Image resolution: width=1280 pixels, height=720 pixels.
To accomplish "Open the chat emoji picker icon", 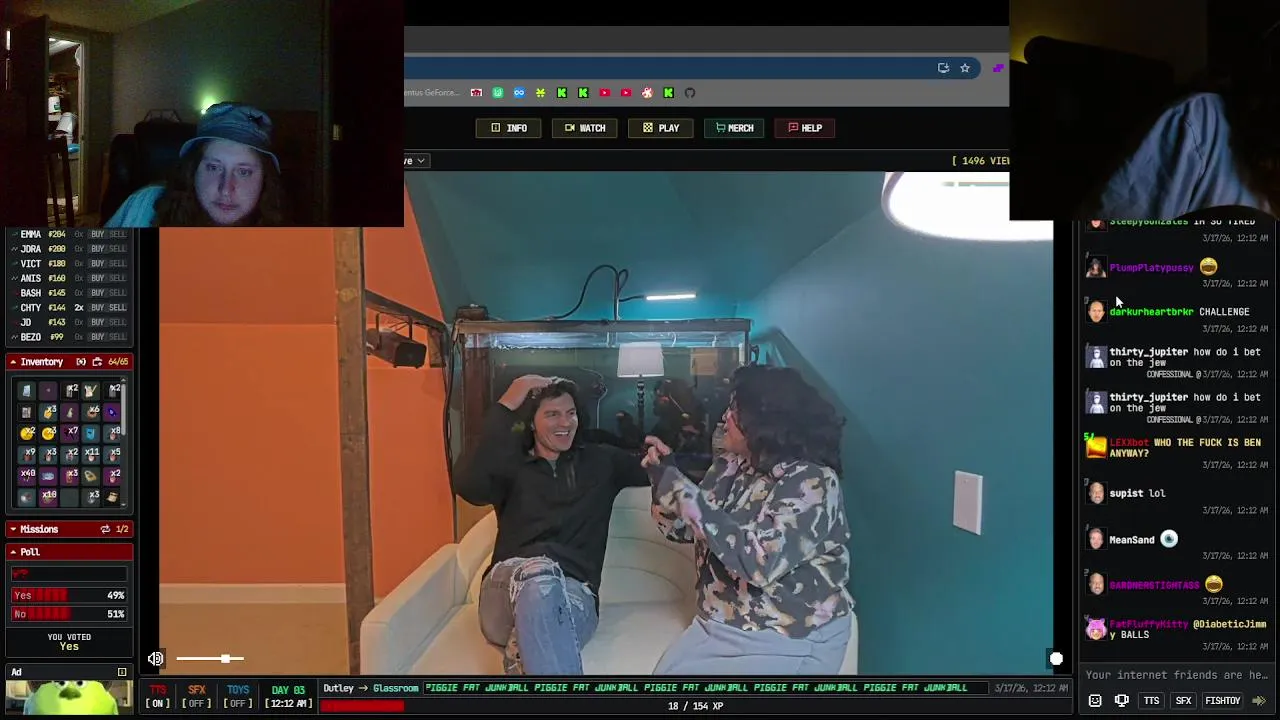I will (1095, 701).
